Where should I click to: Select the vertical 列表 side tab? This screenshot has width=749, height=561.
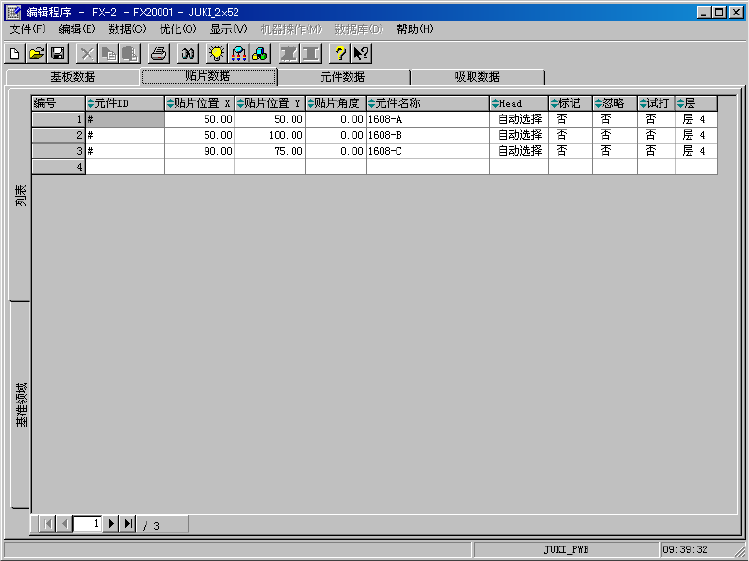[x=21, y=195]
